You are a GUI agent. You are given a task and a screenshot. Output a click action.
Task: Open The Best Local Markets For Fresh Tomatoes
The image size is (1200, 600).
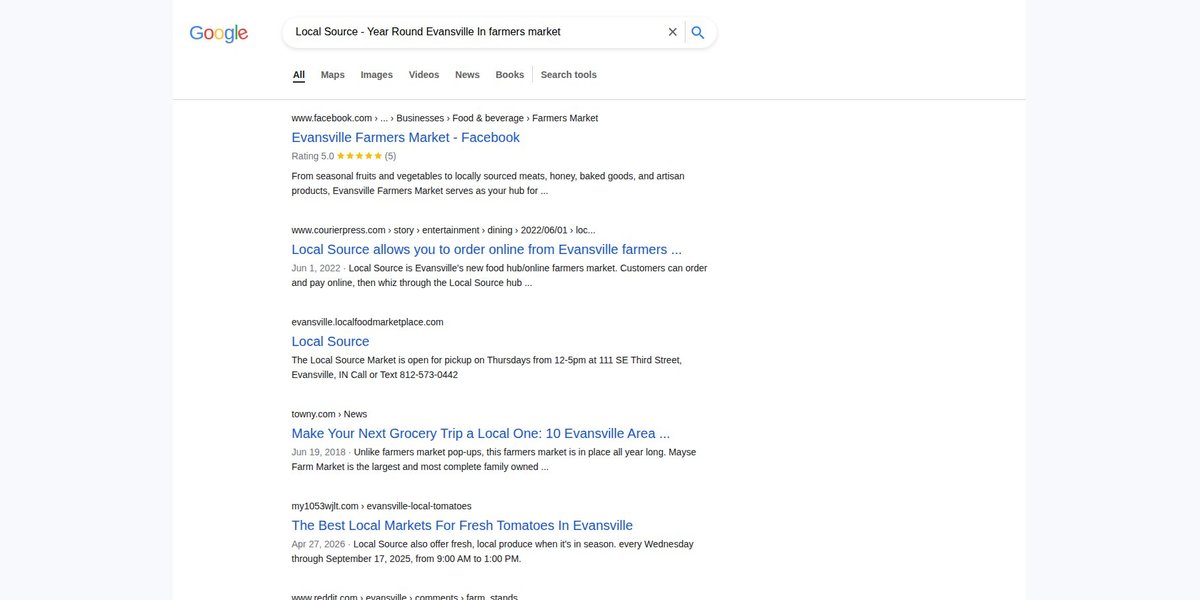click(x=462, y=525)
